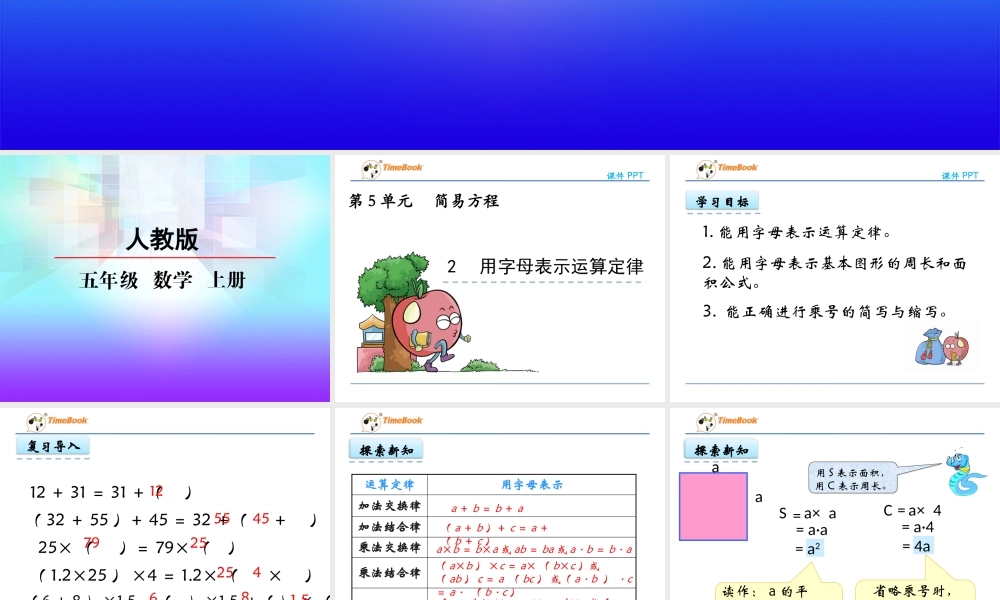Click the "探索新知" badge on the table slide

pos(387,451)
